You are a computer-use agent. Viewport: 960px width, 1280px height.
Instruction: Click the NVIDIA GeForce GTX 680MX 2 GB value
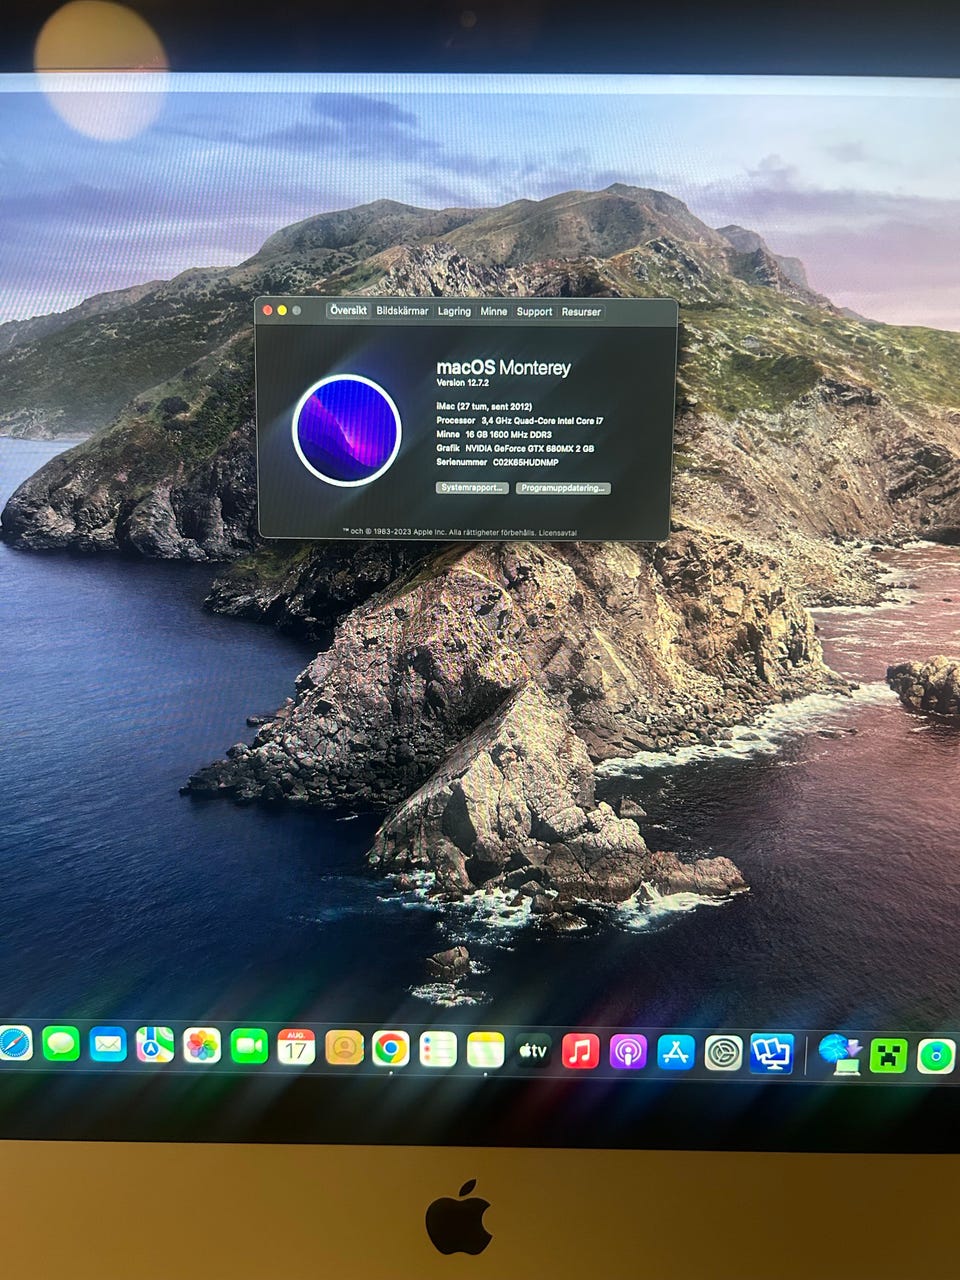pyautogui.click(x=529, y=449)
